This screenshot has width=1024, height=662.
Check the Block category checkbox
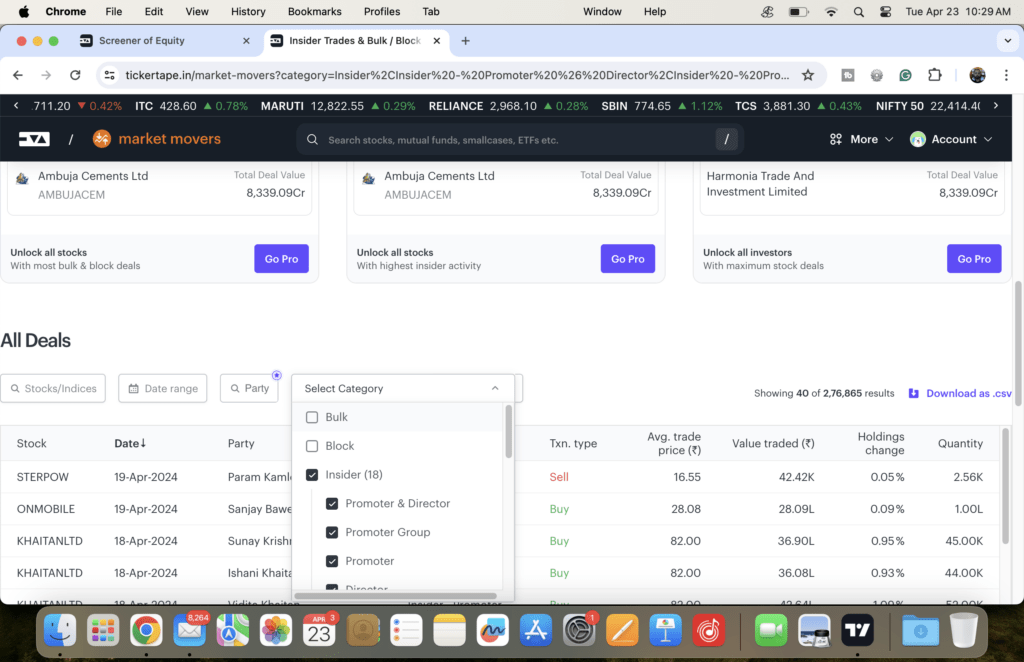click(312, 446)
